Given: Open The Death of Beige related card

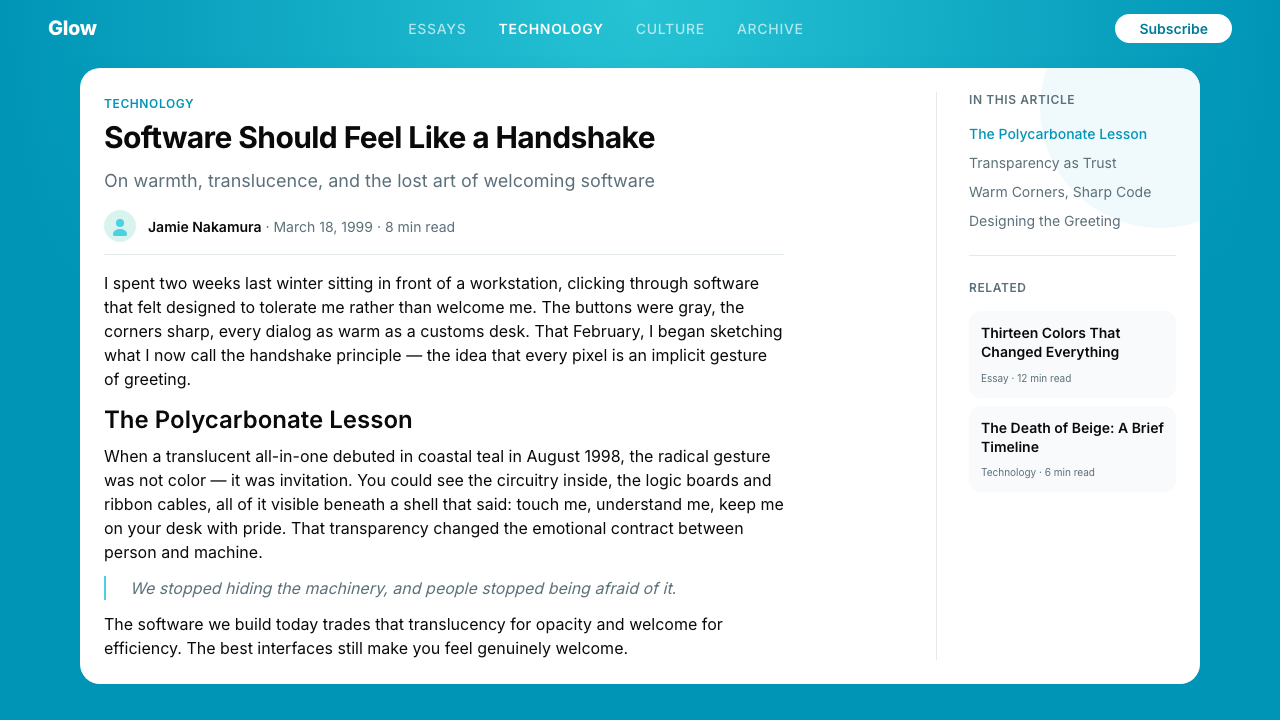Looking at the screenshot, I should pyautogui.click(x=1072, y=449).
